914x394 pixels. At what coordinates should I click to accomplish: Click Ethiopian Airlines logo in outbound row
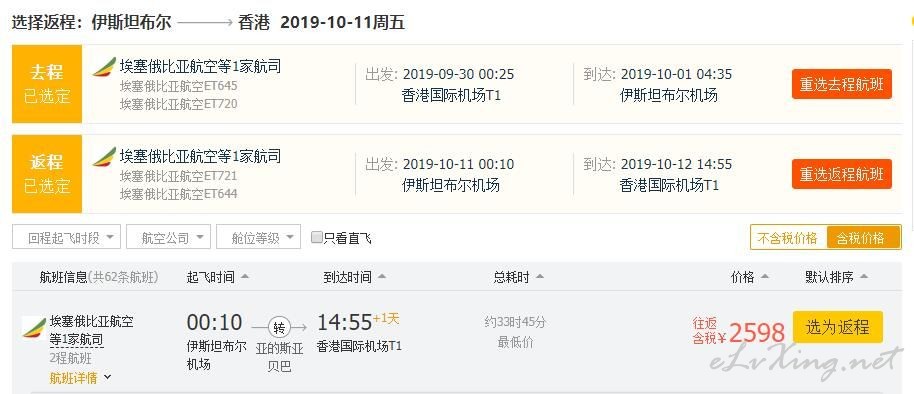104,67
